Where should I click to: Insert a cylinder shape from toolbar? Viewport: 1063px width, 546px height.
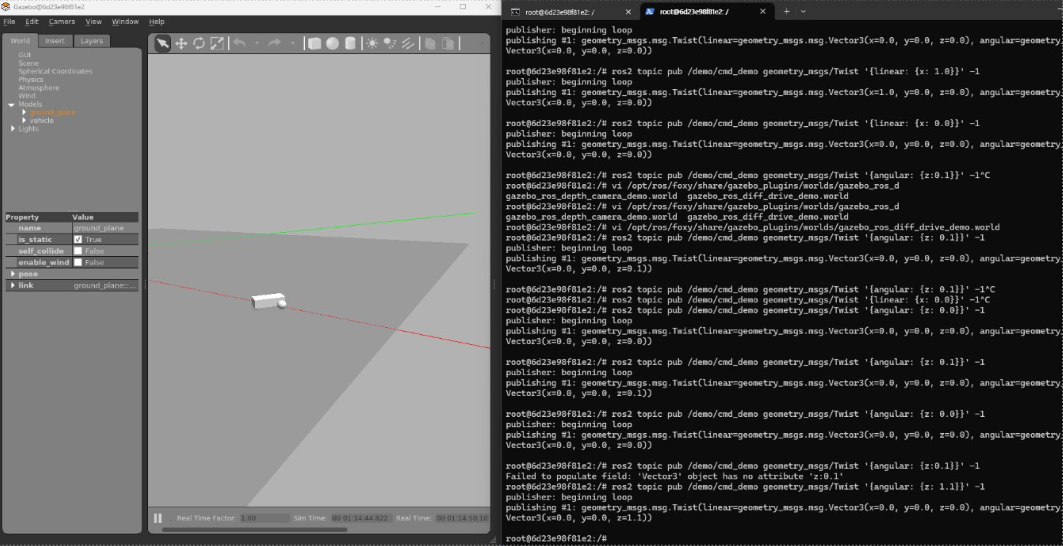[350, 43]
